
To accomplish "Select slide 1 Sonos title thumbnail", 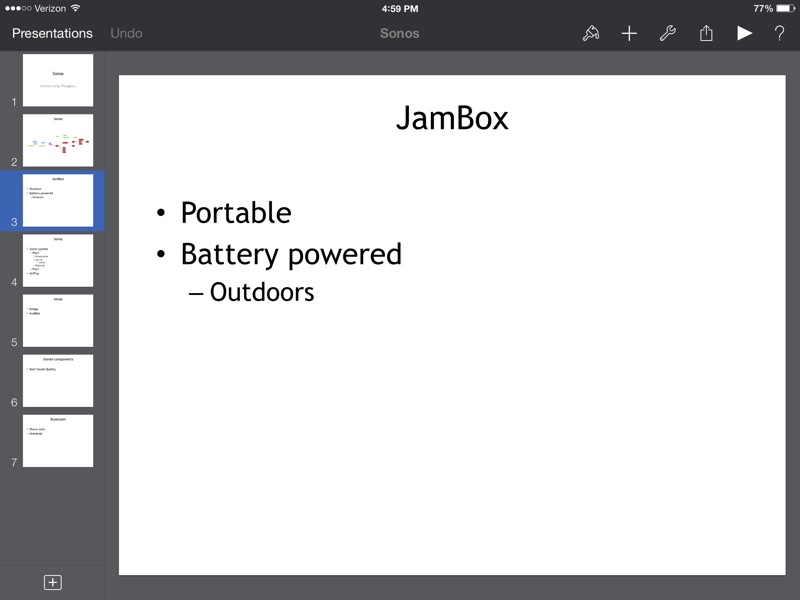I will tap(58, 80).
